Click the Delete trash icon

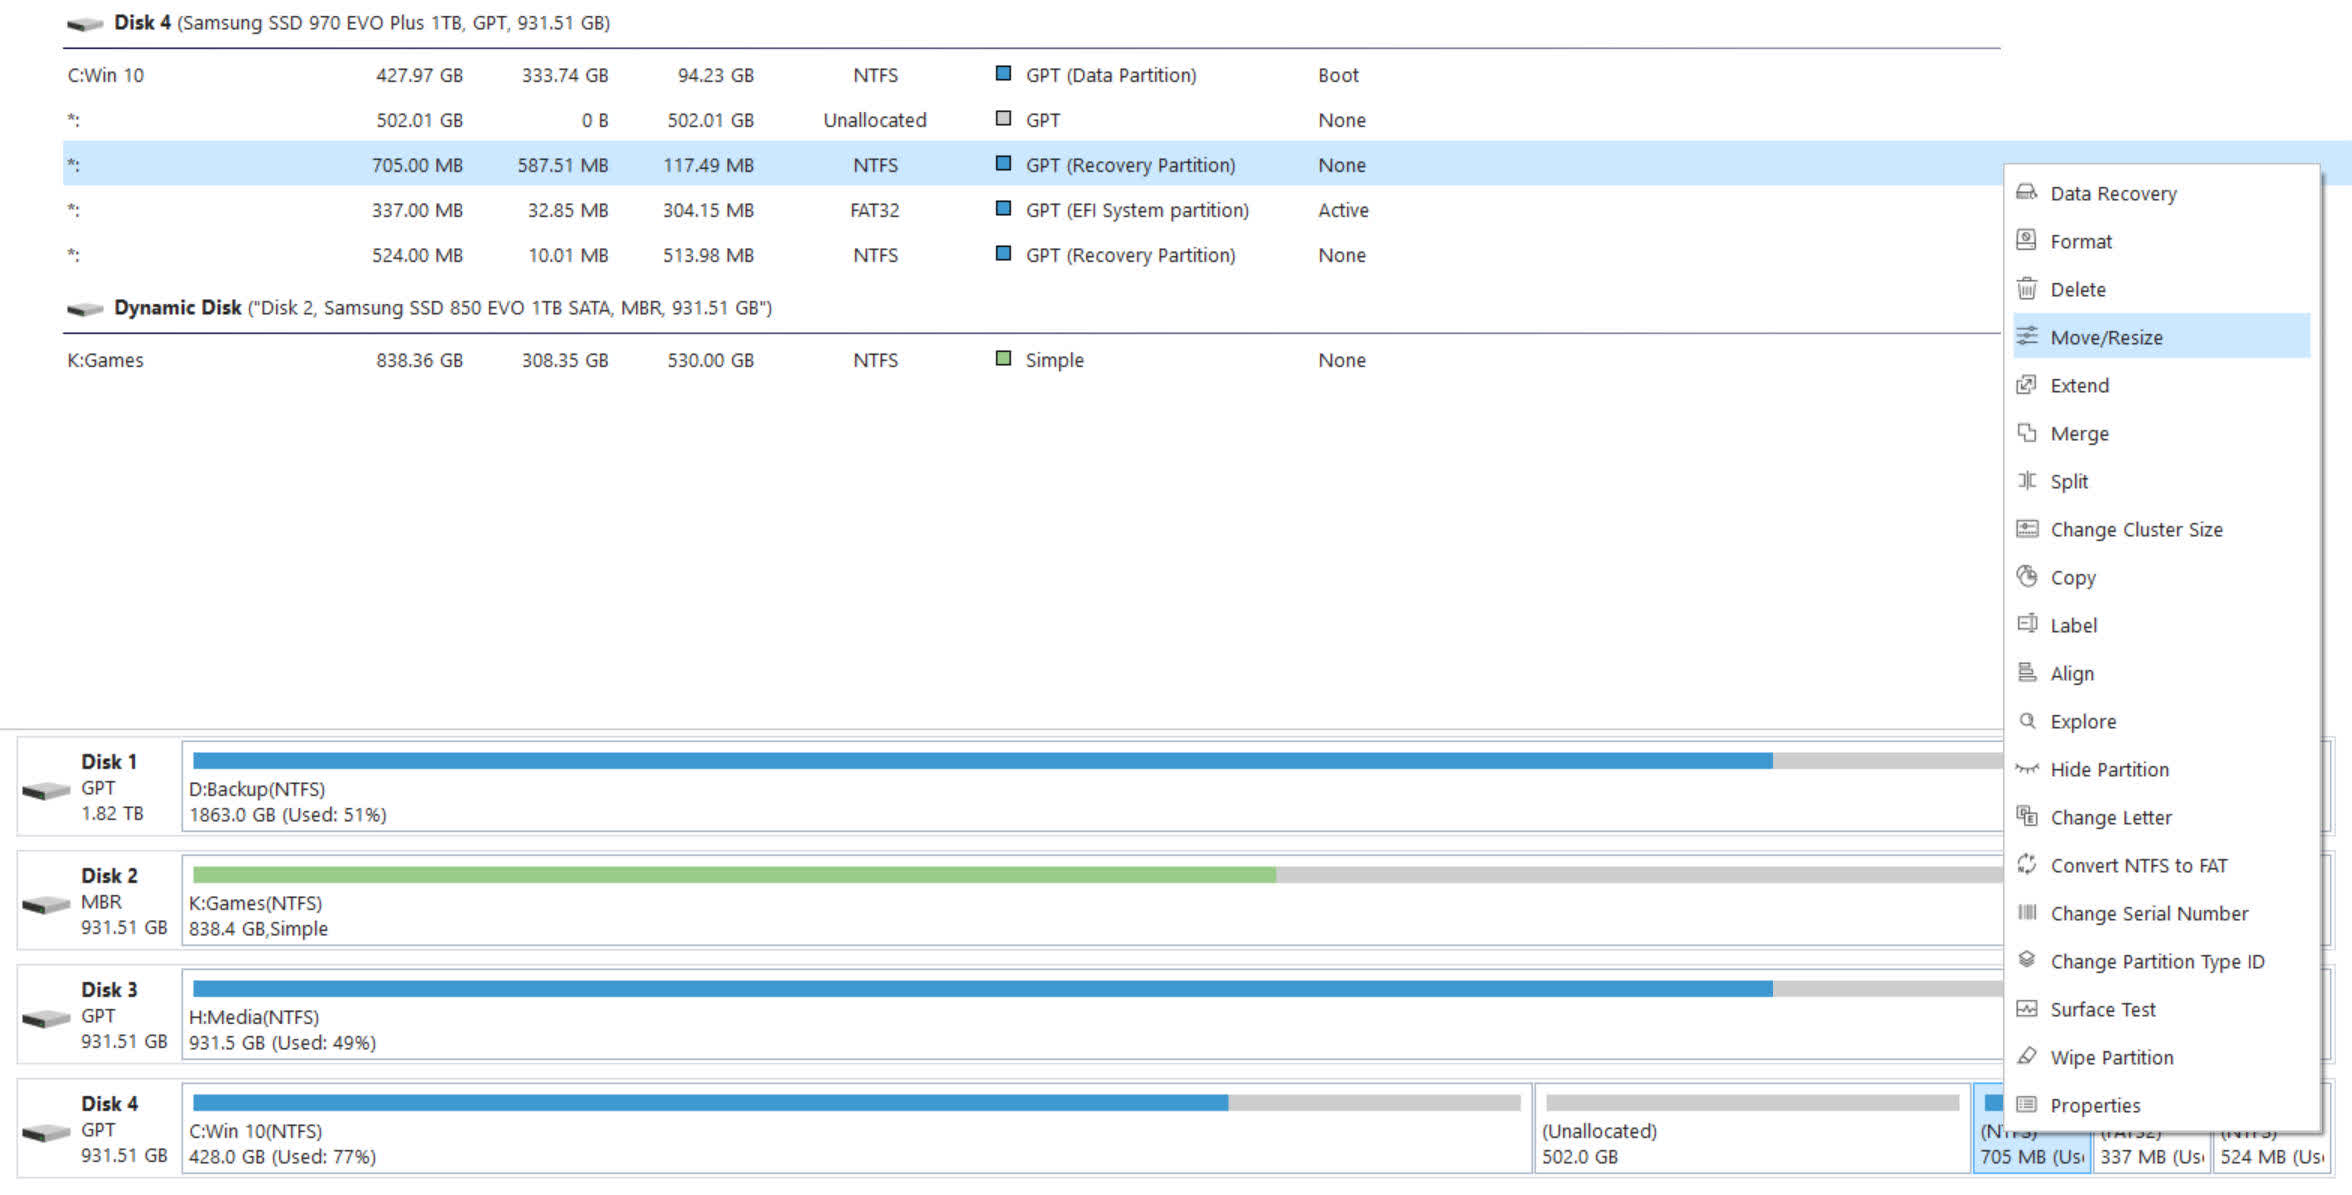click(2026, 289)
